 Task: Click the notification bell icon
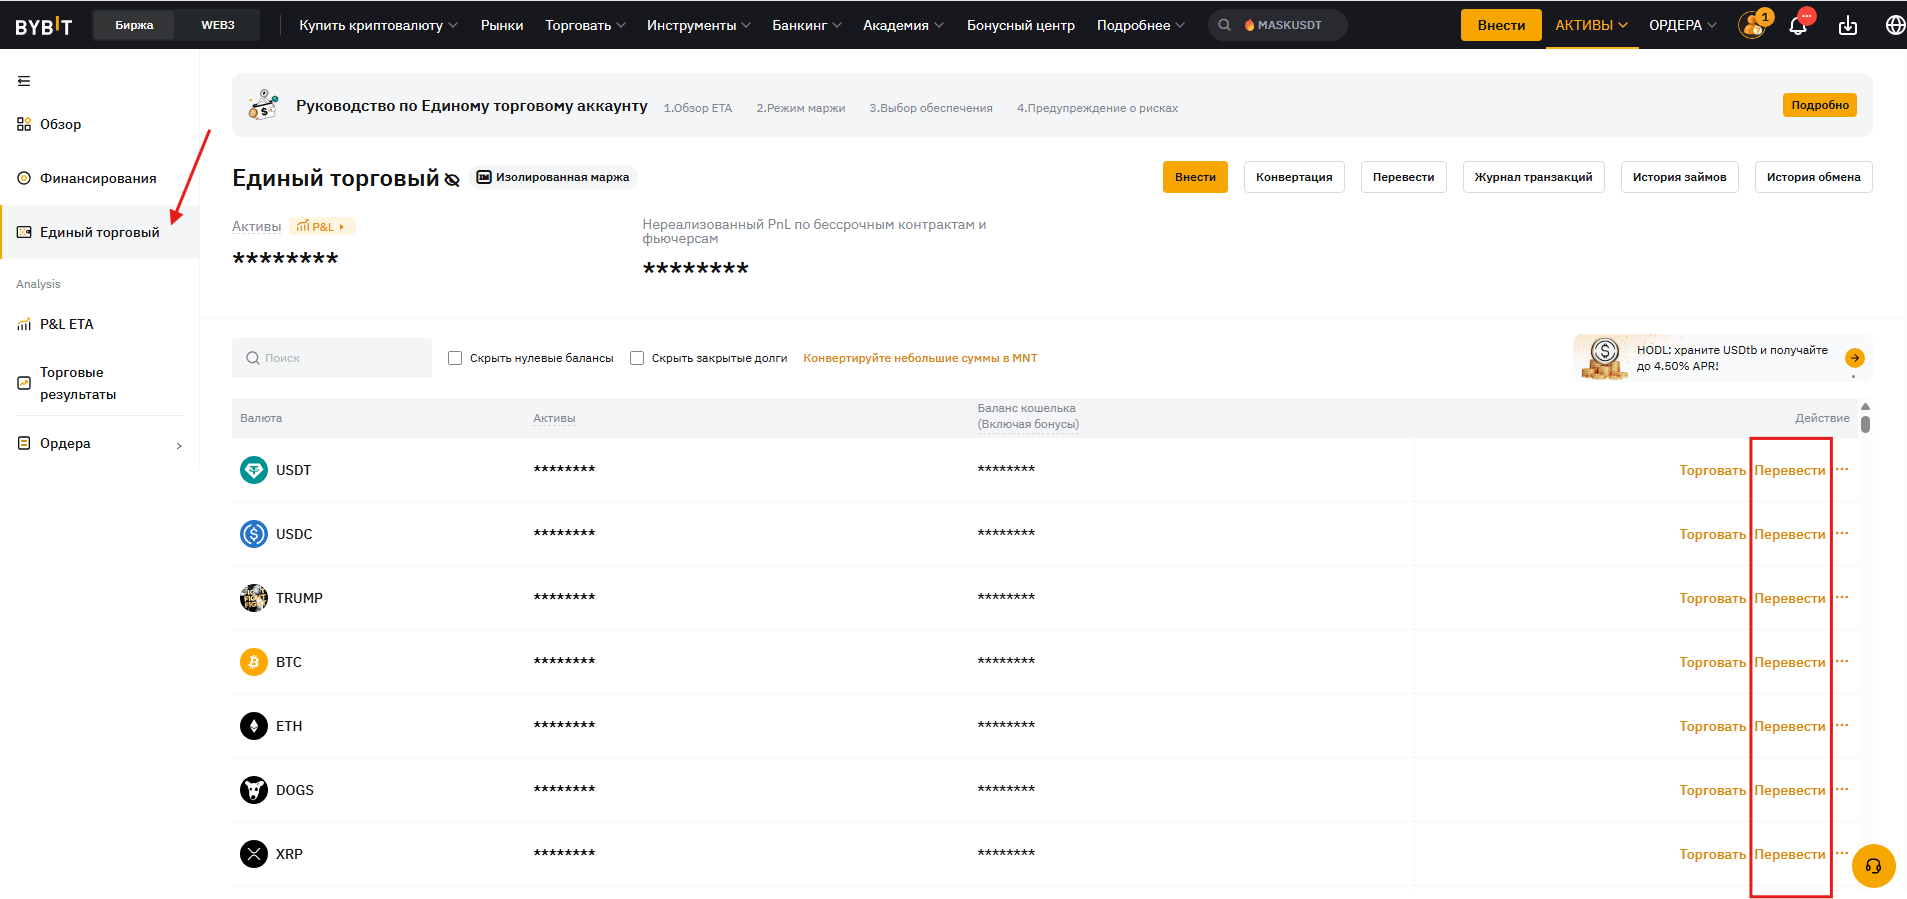(x=1798, y=26)
